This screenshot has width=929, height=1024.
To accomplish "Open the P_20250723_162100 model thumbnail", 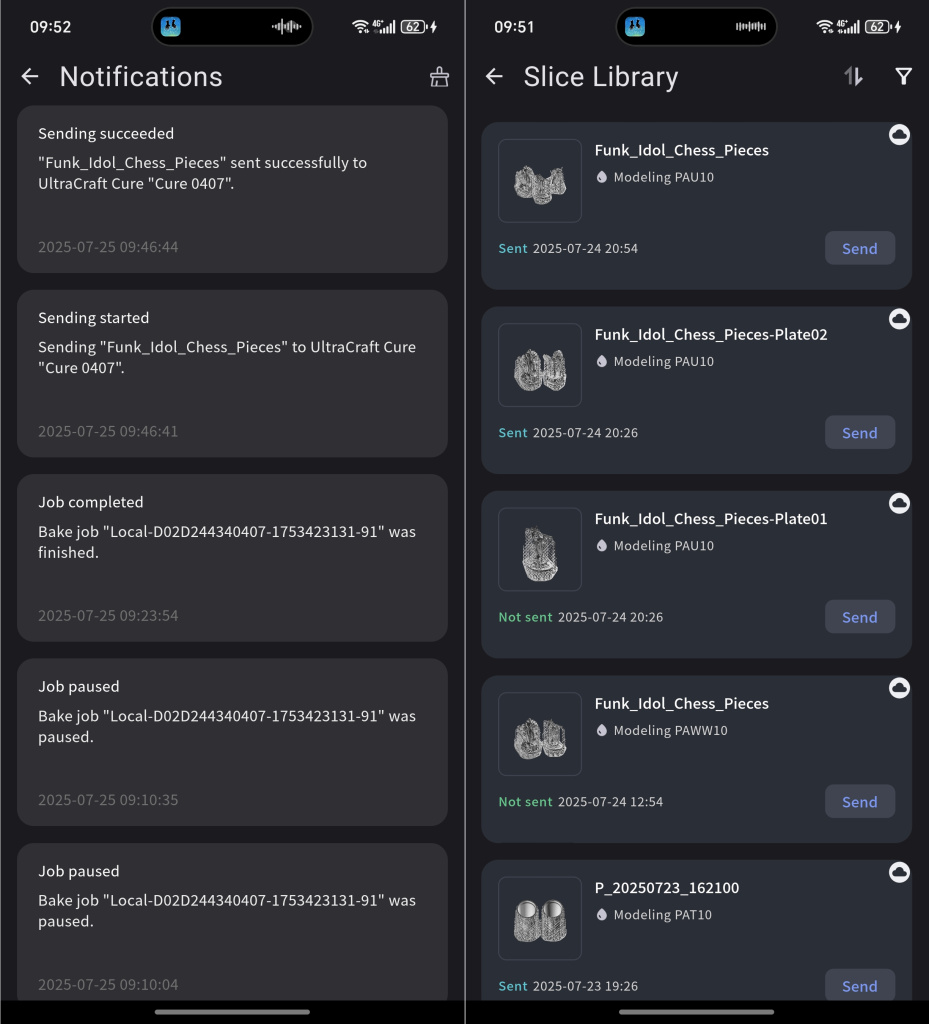I will (540, 918).
